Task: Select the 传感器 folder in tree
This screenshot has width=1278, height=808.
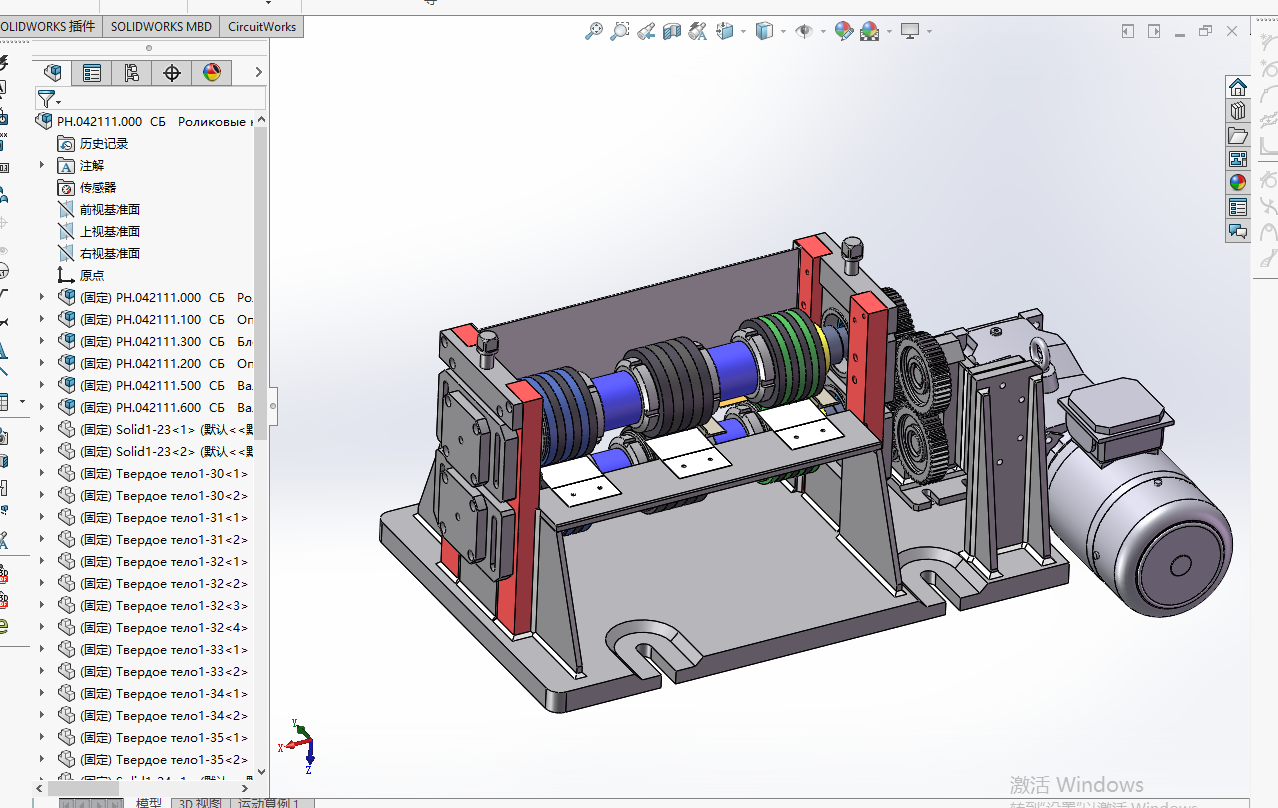Action: click(98, 187)
